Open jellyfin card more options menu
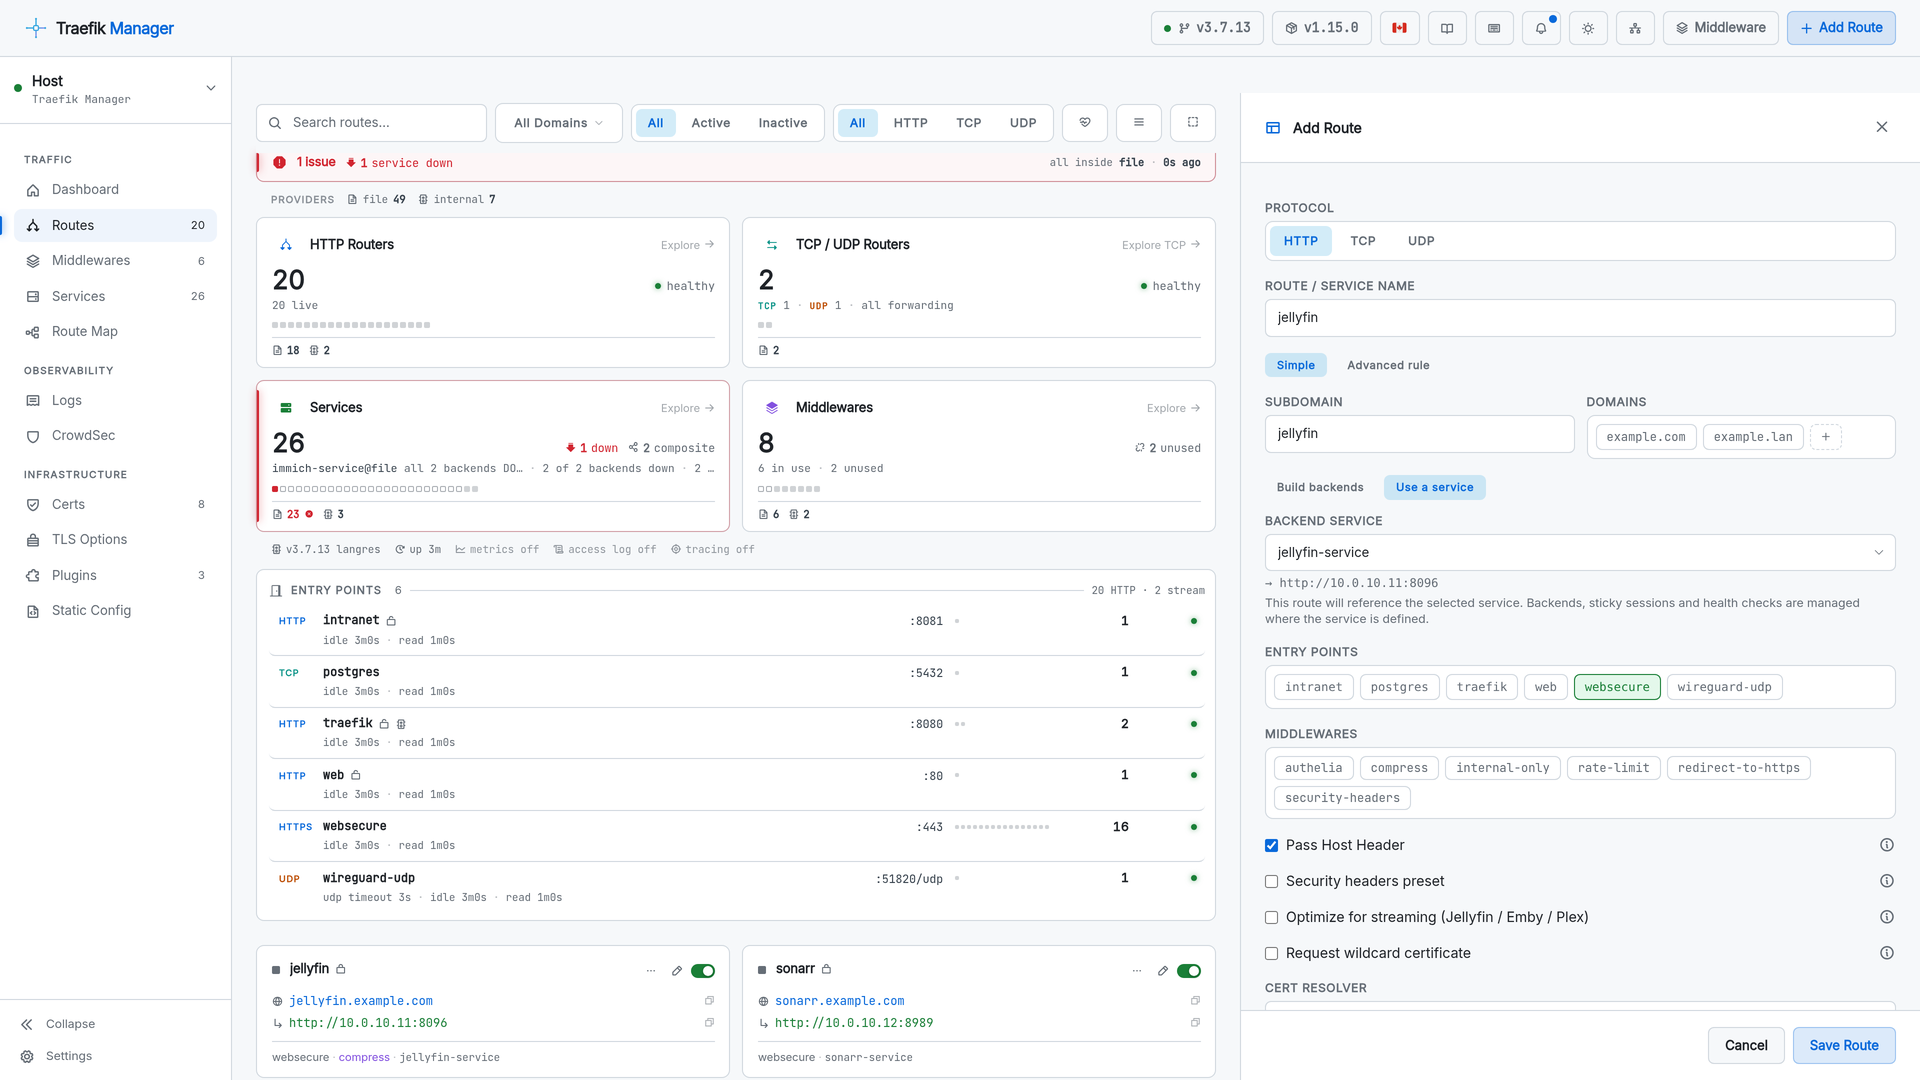 click(651, 970)
